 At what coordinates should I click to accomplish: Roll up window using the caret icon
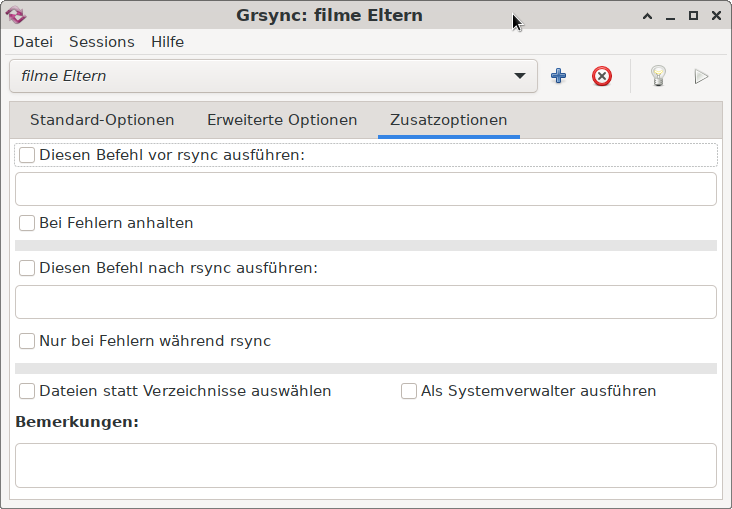pyautogui.click(x=647, y=16)
